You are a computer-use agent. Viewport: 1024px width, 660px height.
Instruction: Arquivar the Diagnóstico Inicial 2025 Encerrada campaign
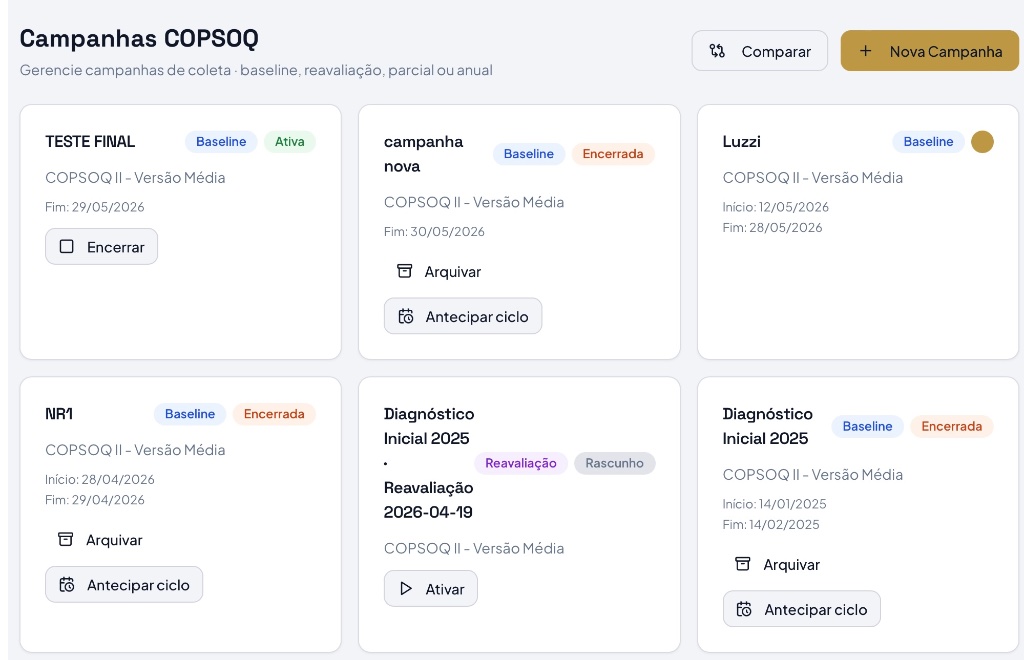click(x=778, y=565)
